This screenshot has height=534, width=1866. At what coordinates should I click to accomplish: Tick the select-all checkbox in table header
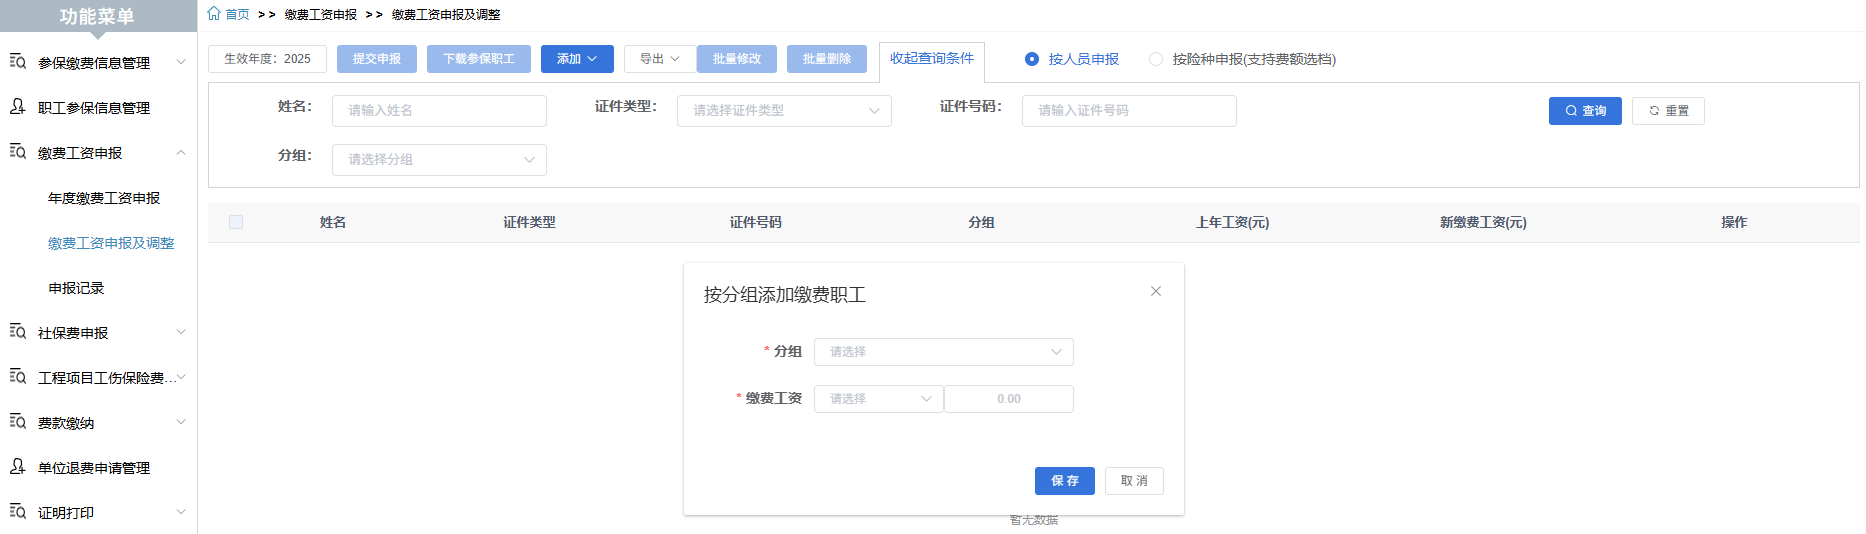236,222
